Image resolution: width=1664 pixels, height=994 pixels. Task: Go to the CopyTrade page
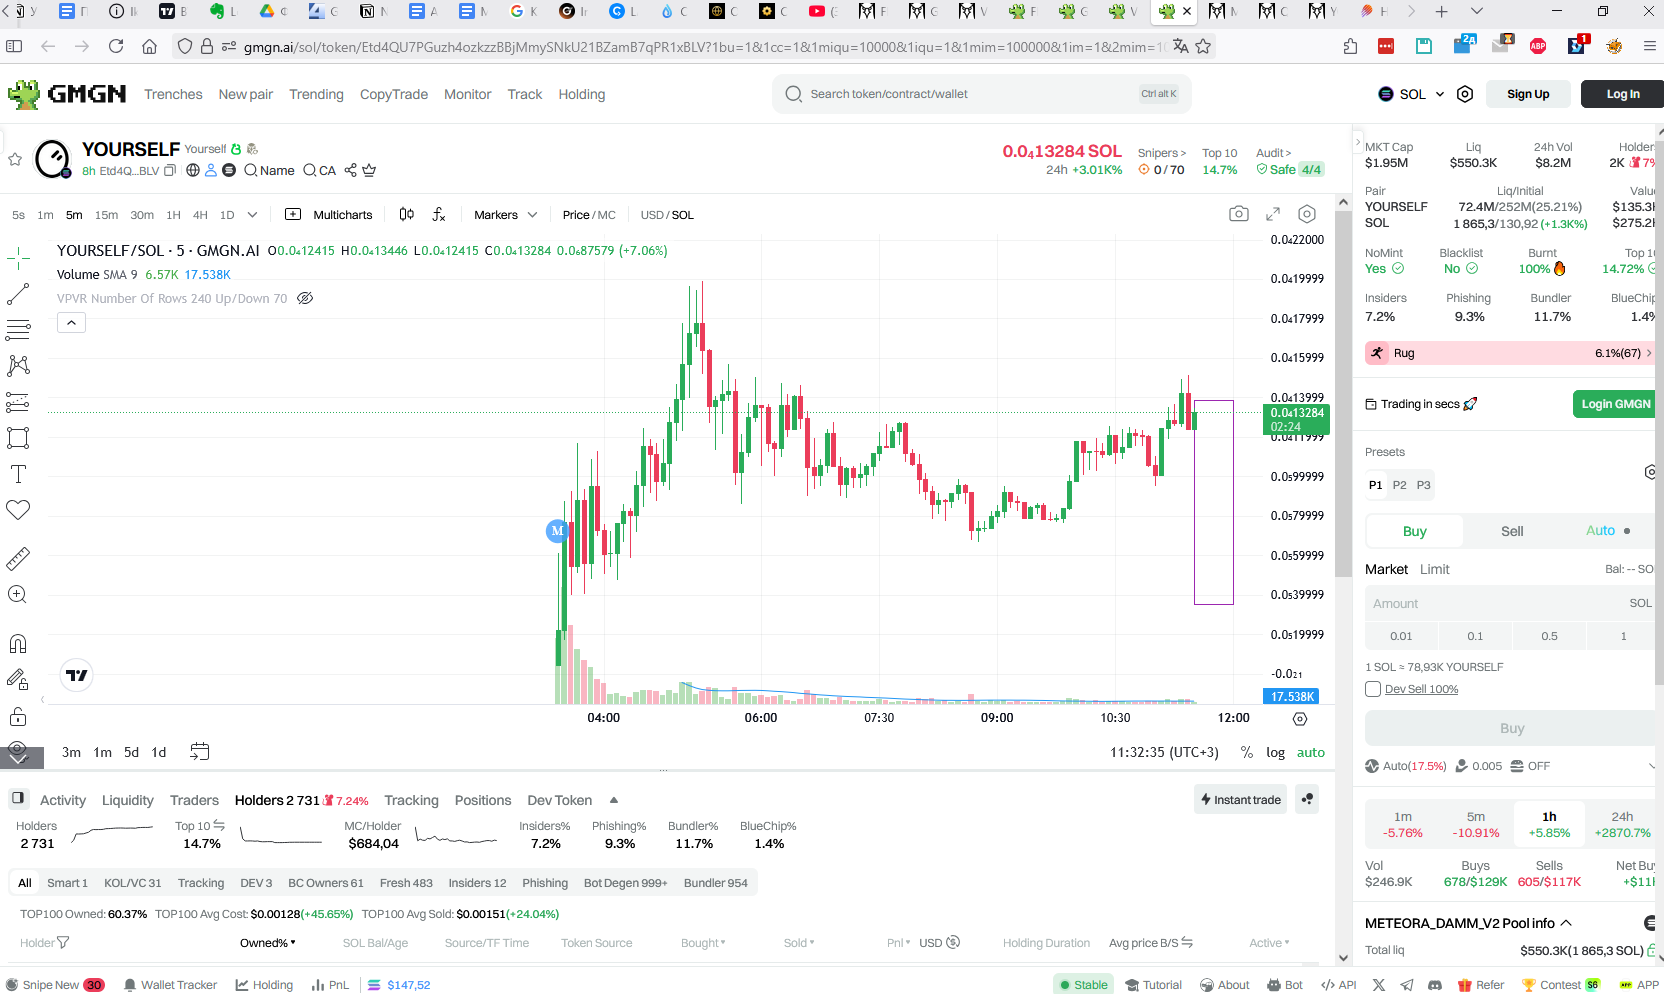394,94
